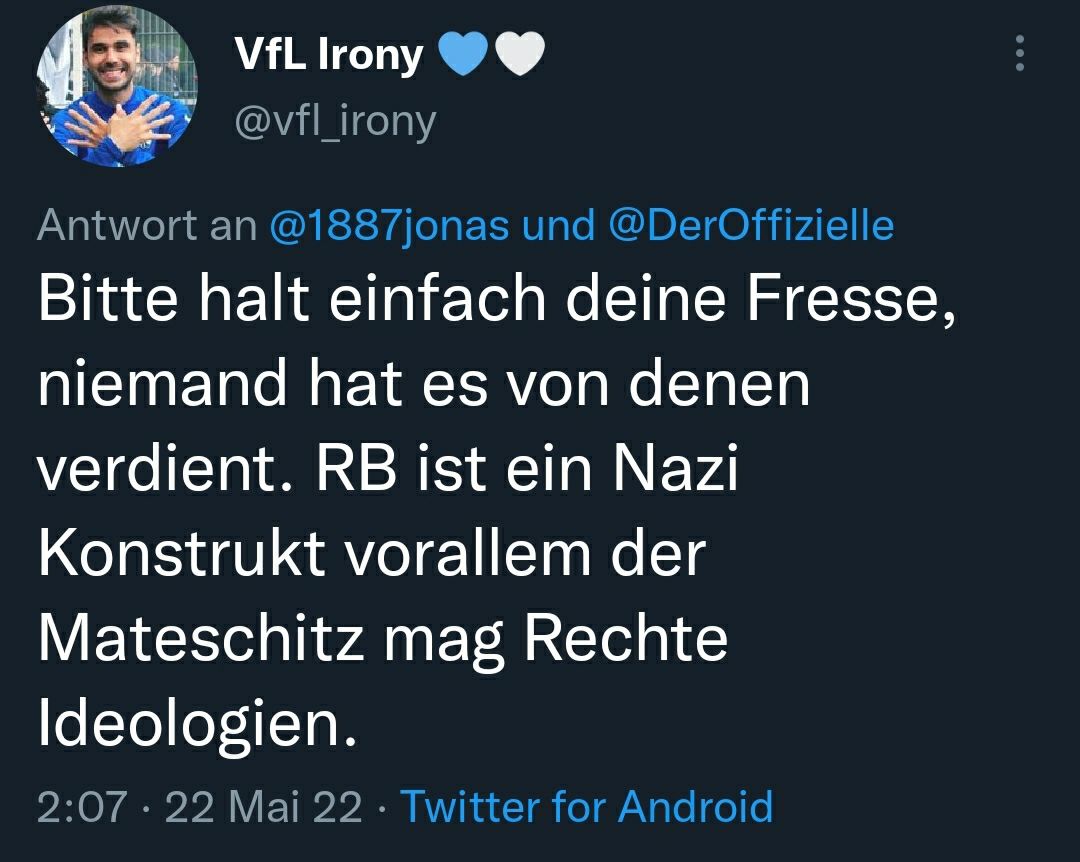This screenshot has width=1080, height=862.
Task: Open the @vfl_irony handle
Action: 335,122
